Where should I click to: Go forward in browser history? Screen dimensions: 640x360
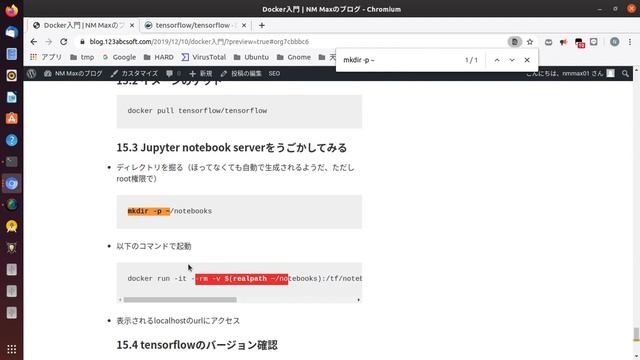click(x=49, y=42)
